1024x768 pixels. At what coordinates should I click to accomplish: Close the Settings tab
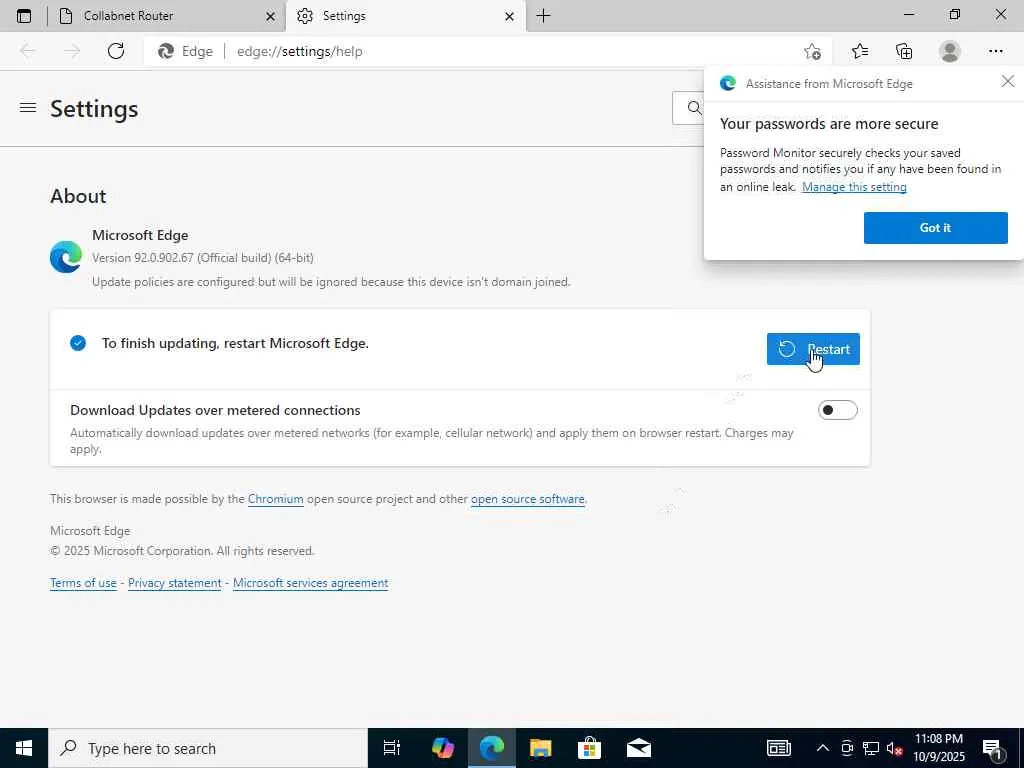click(509, 16)
